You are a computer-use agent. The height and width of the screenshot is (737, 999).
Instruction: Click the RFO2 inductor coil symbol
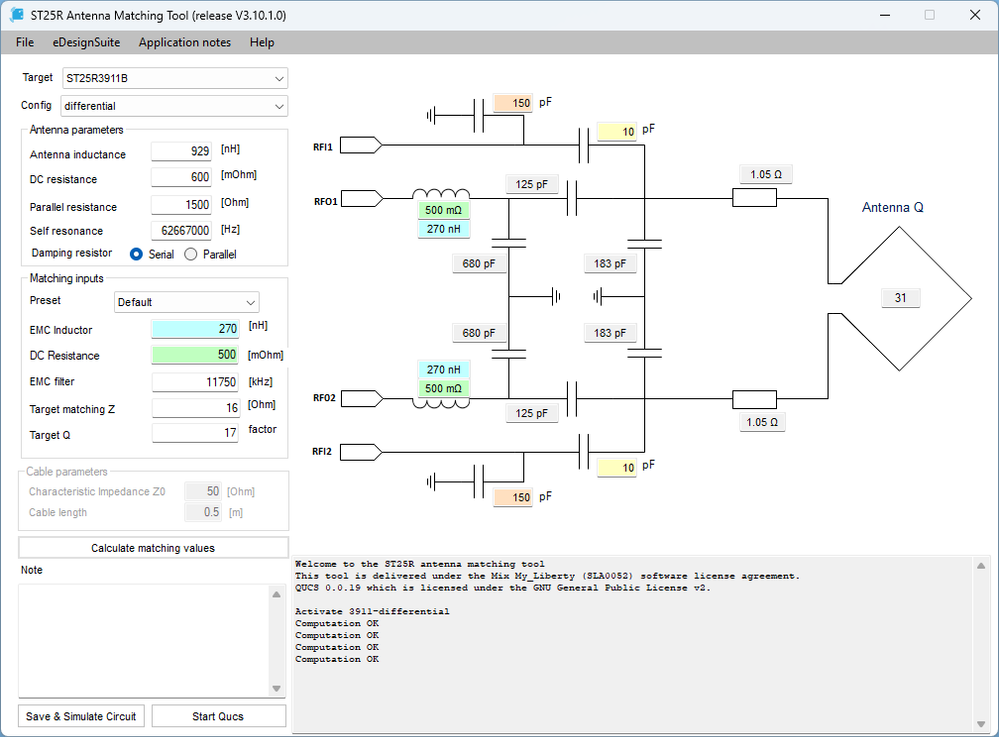point(442,403)
